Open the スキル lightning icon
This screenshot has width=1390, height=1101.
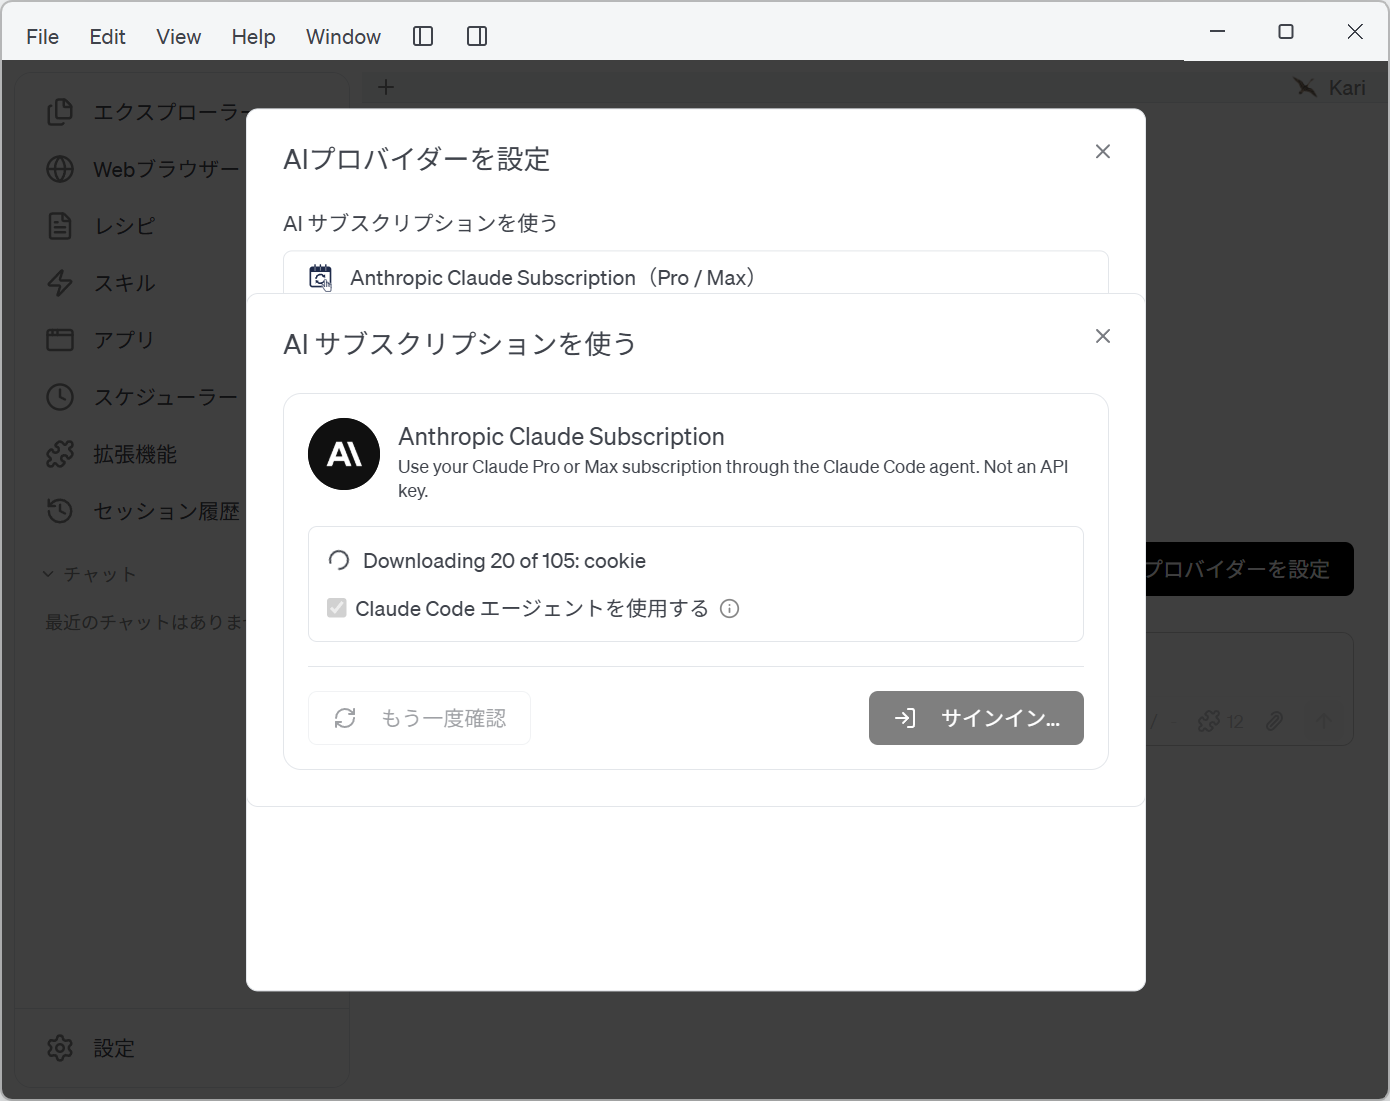click(60, 283)
